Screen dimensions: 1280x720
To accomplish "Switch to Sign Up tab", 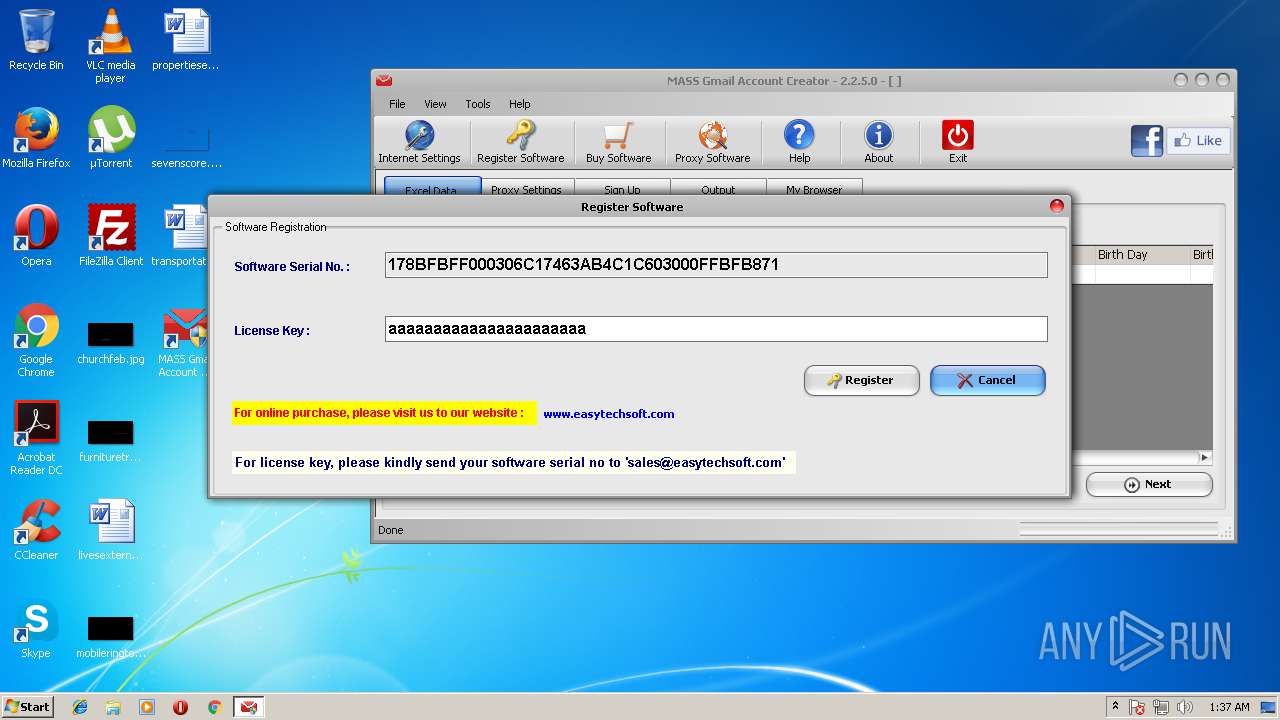I will click(622, 187).
